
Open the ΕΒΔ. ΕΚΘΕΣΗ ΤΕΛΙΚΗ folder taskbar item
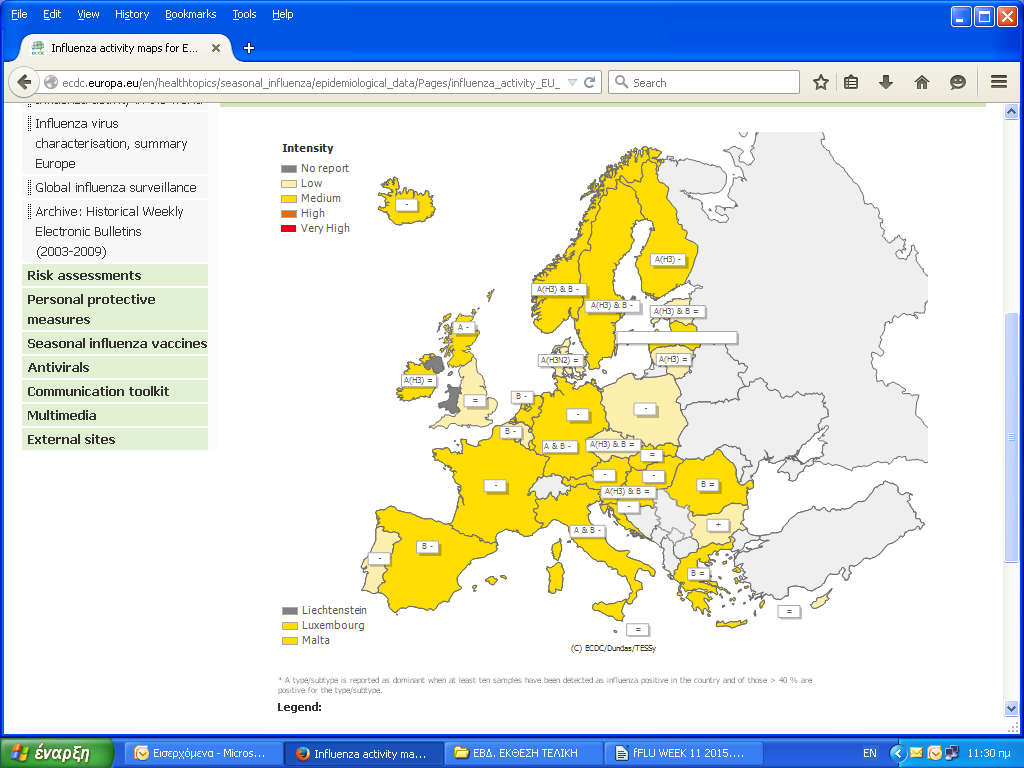[x=524, y=753]
